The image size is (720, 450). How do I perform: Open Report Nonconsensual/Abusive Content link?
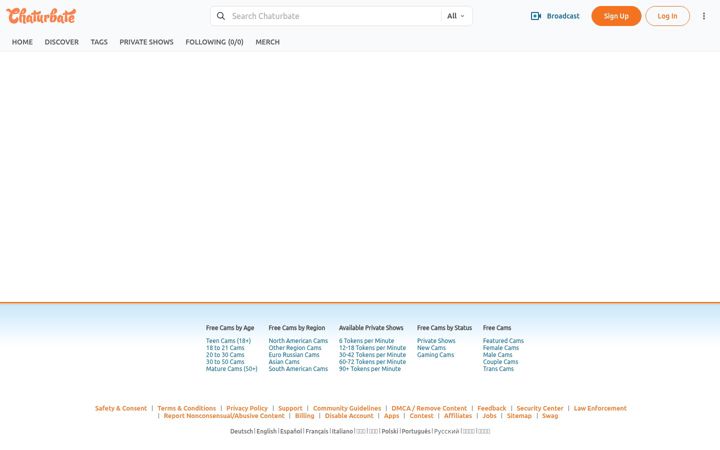pyautogui.click(x=224, y=416)
